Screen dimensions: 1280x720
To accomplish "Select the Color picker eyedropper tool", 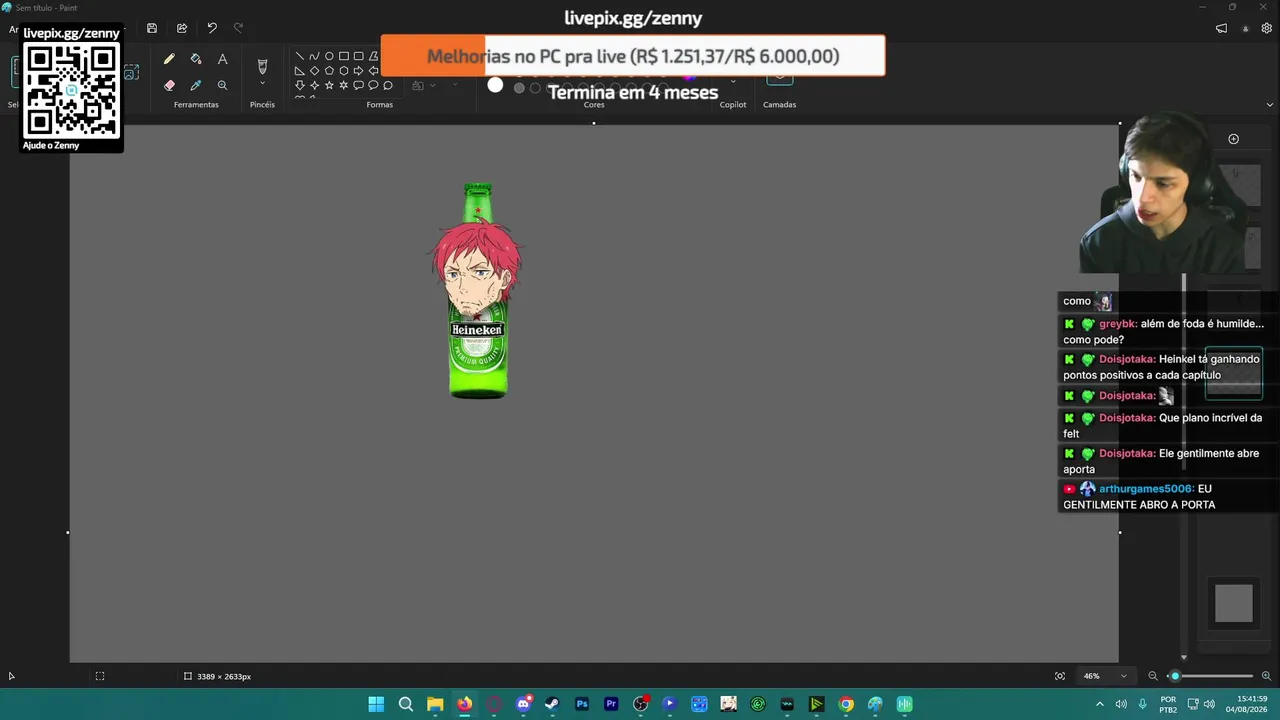I will click(x=196, y=85).
